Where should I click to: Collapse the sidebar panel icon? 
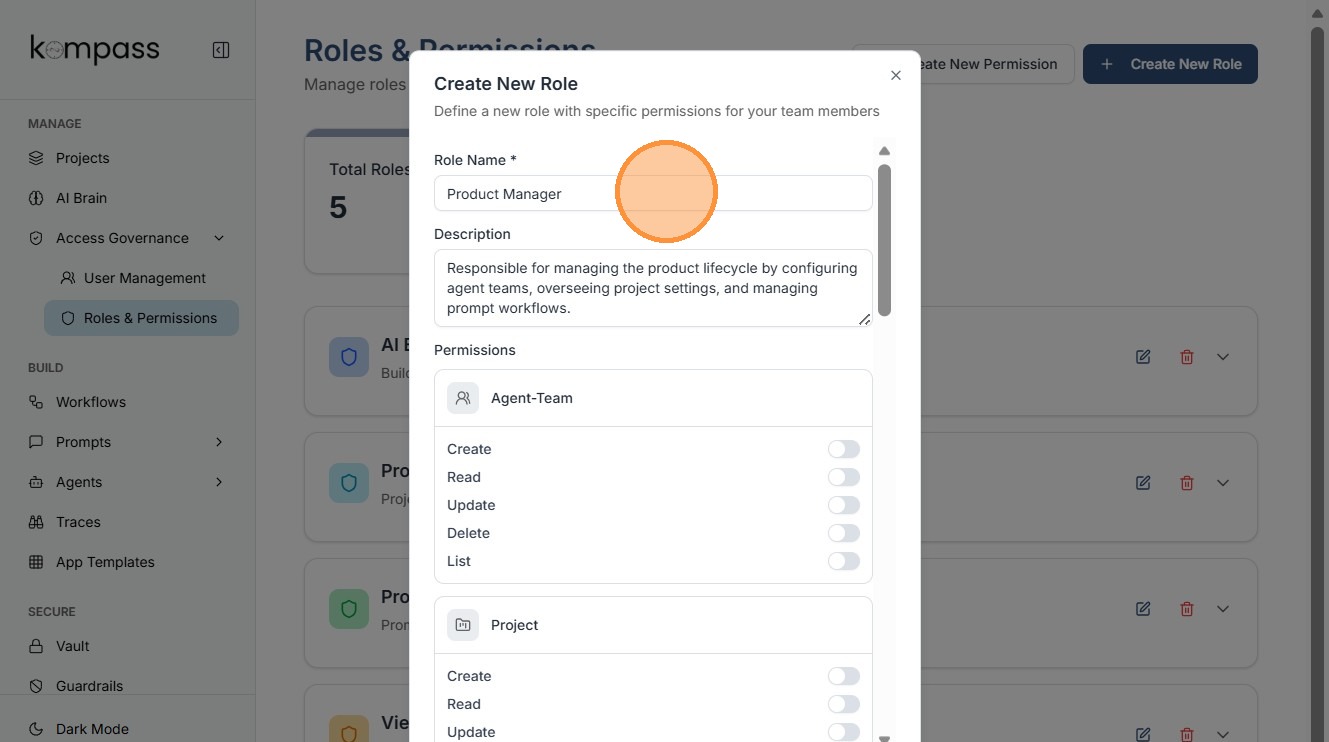tap(221, 50)
